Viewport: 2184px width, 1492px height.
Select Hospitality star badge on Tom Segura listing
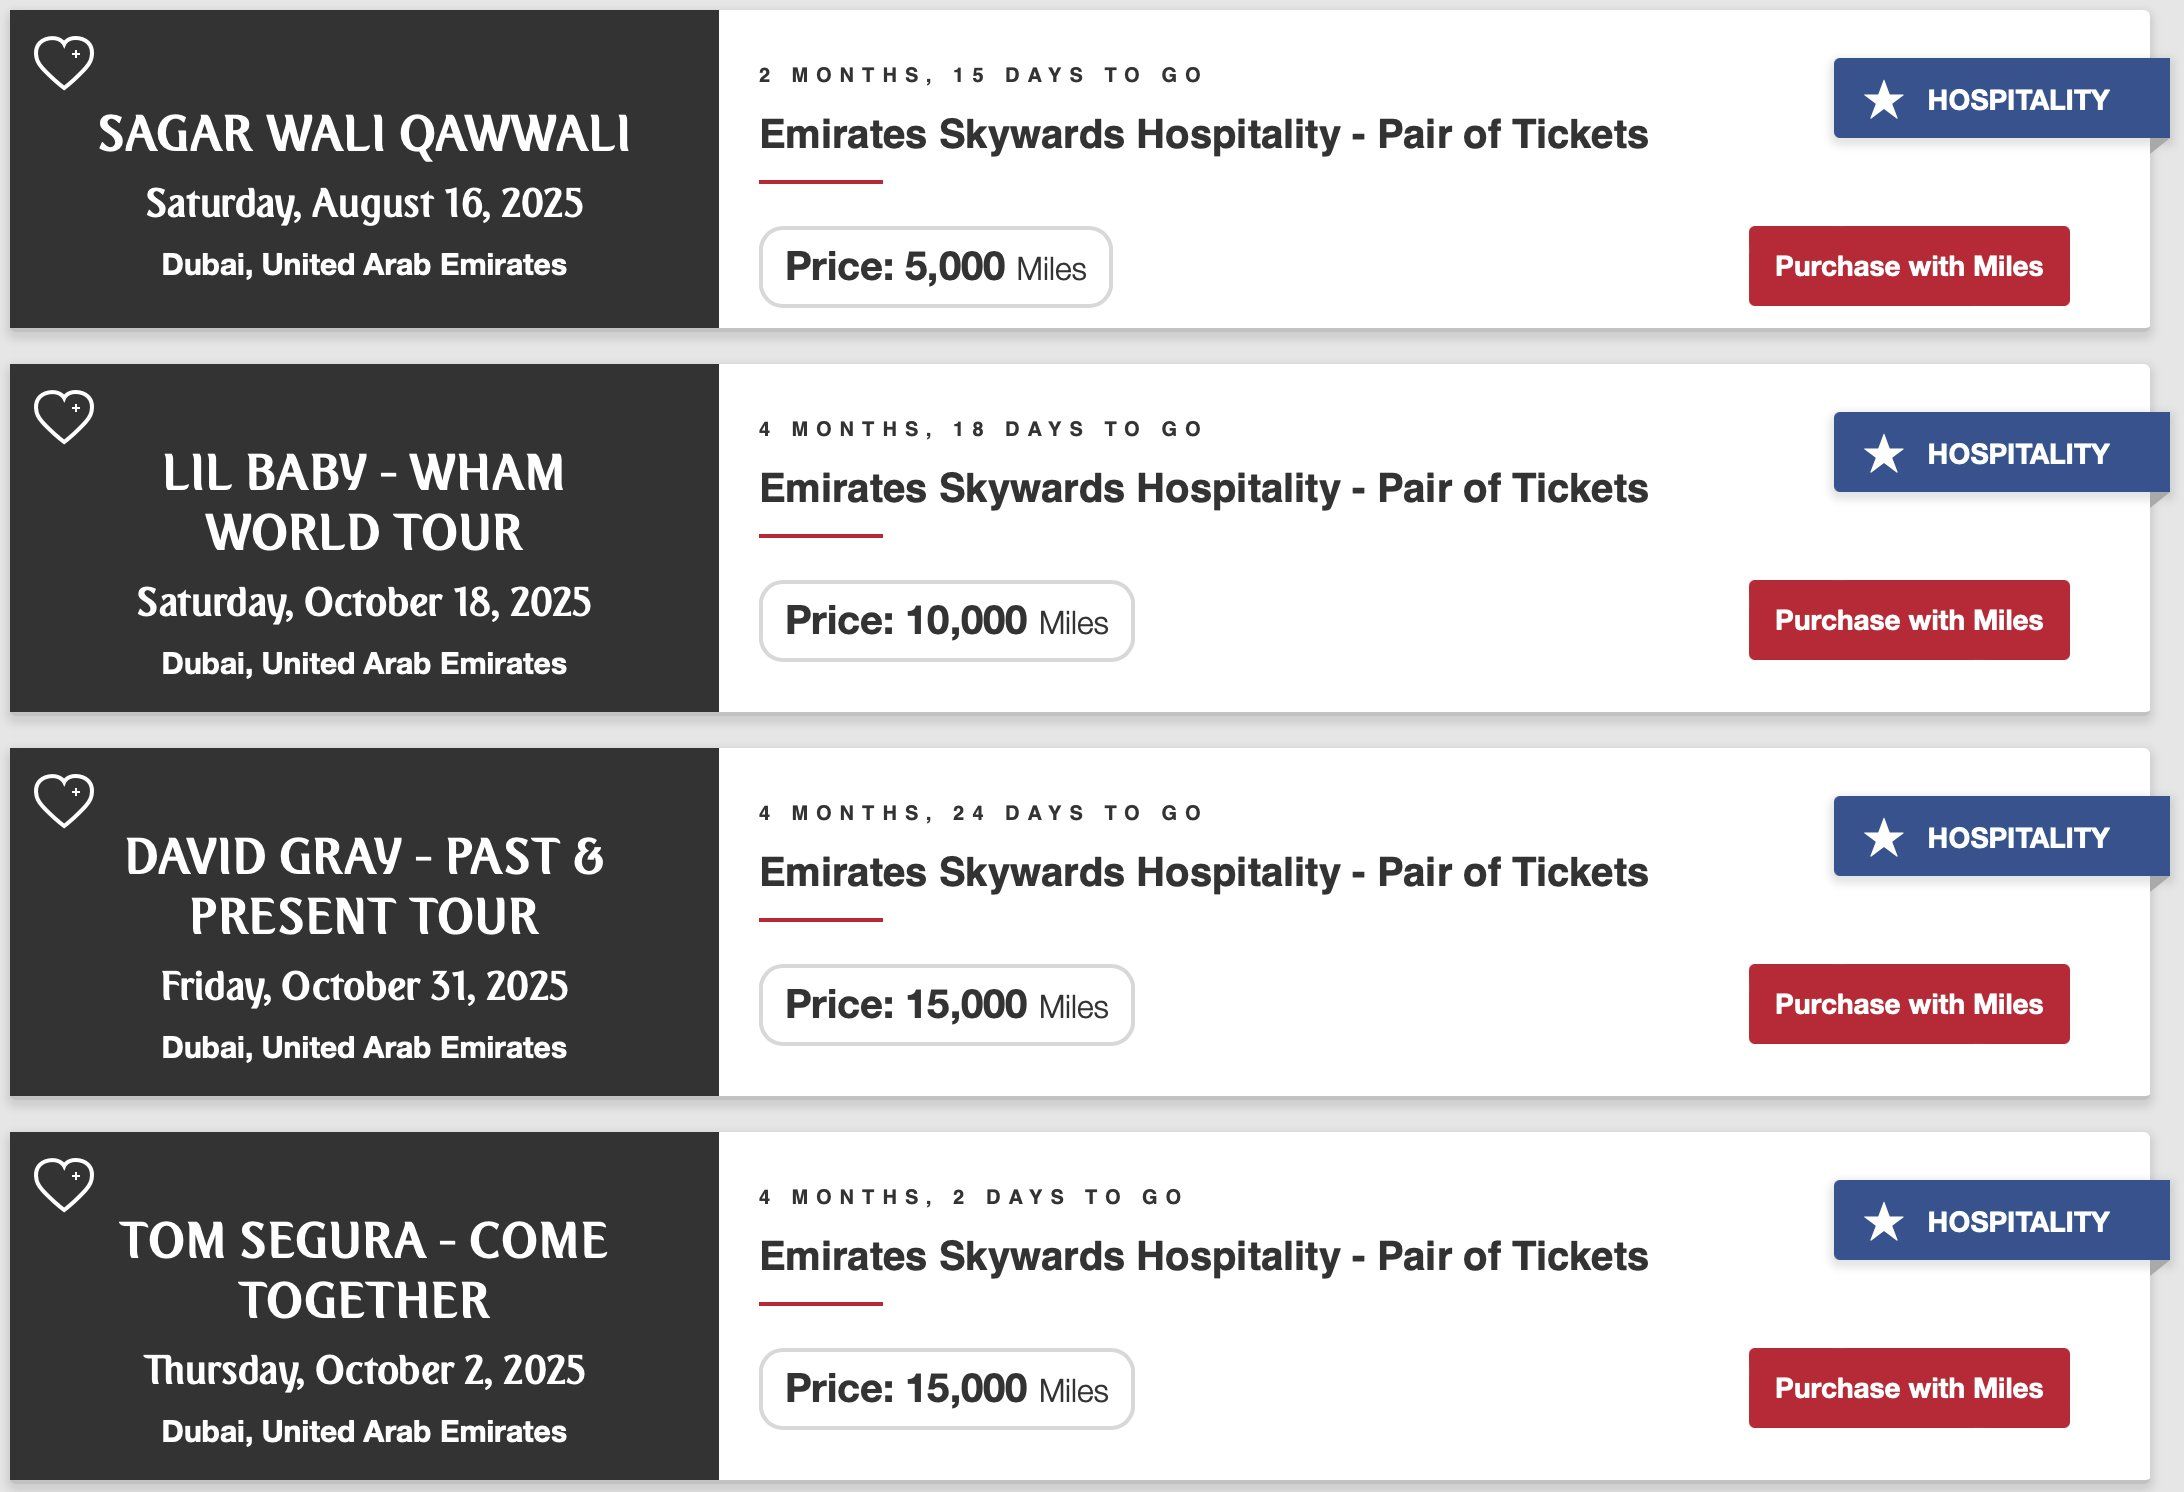pyautogui.click(x=2001, y=1221)
